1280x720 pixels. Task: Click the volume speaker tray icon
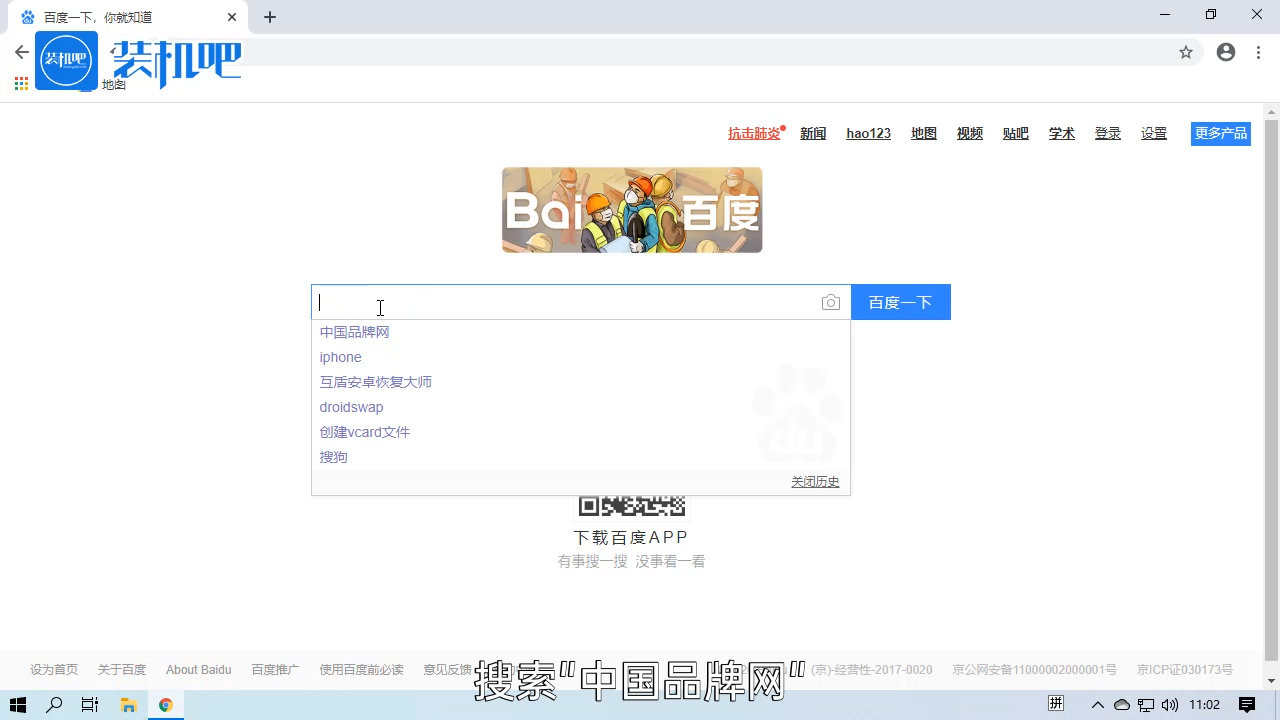(1170, 705)
